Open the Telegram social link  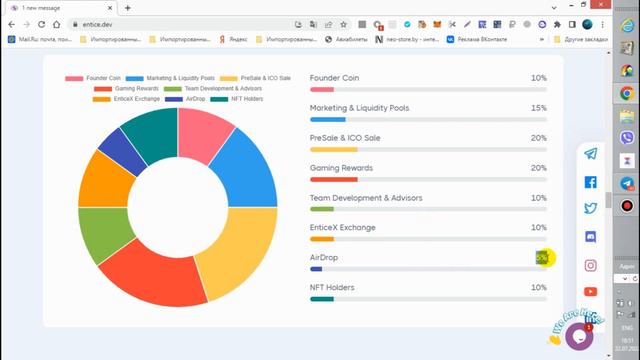tap(591, 153)
